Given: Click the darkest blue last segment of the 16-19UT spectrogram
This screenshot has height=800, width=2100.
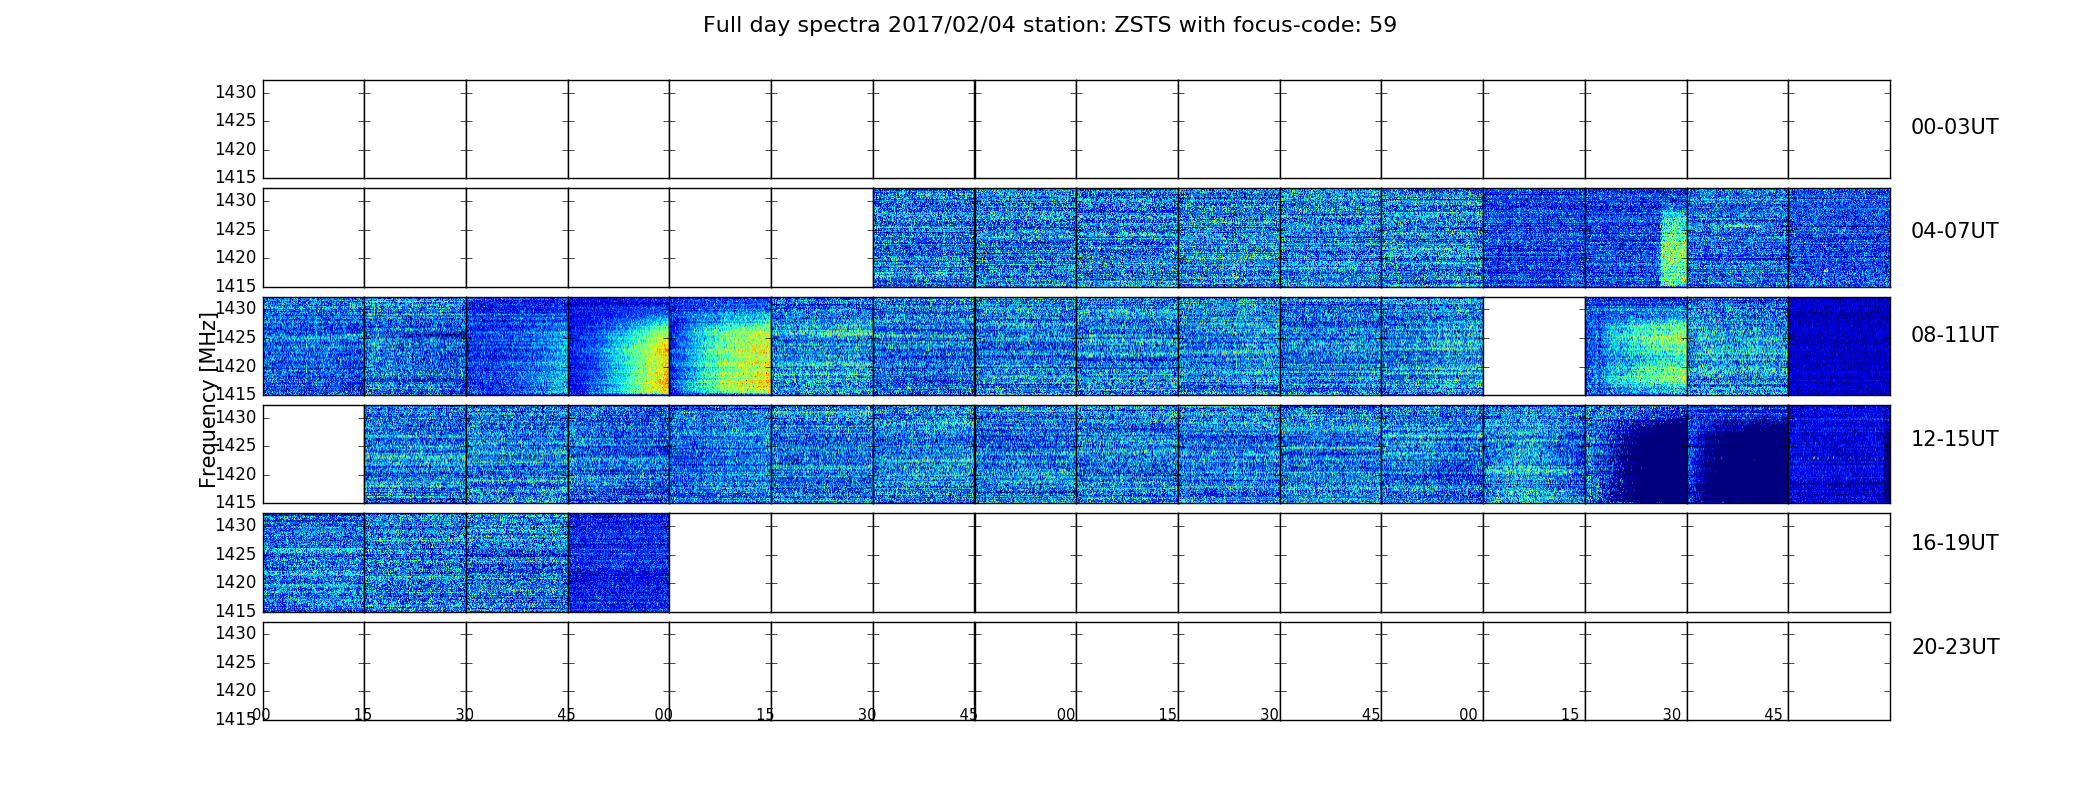Looking at the screenshot, I should [x=619, y=563].
